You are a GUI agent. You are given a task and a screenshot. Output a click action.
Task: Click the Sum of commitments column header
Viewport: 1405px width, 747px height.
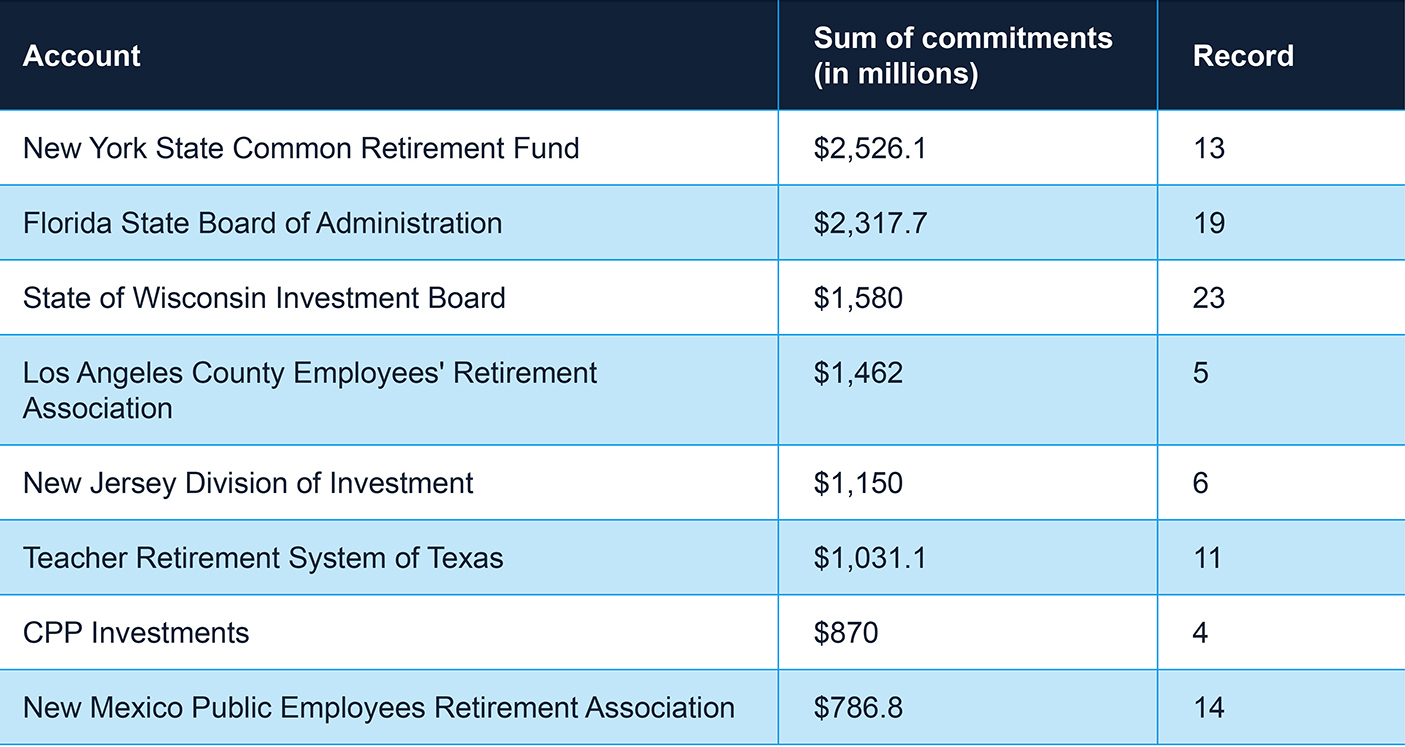962,56
